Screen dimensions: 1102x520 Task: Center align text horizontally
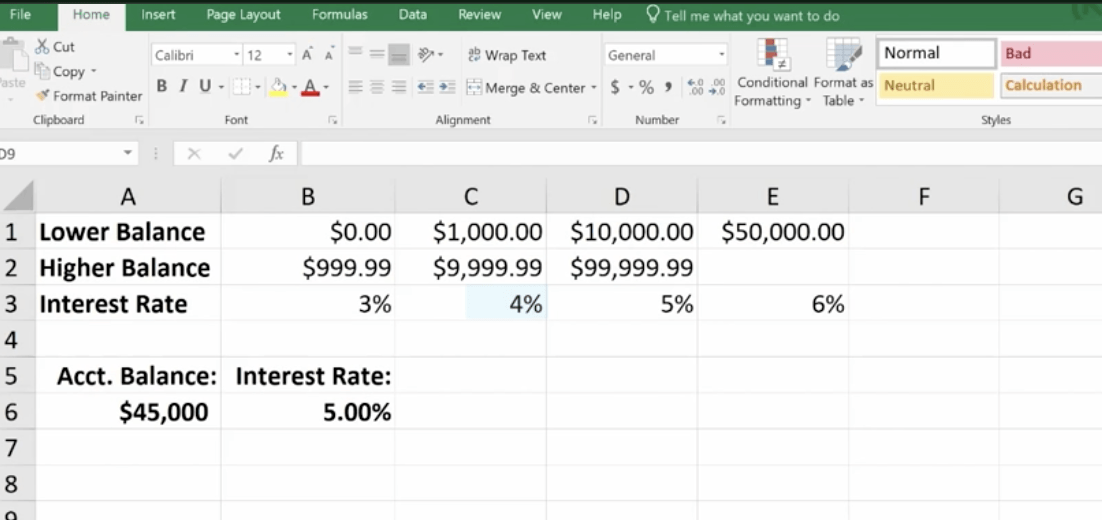[x=377, y=88]
